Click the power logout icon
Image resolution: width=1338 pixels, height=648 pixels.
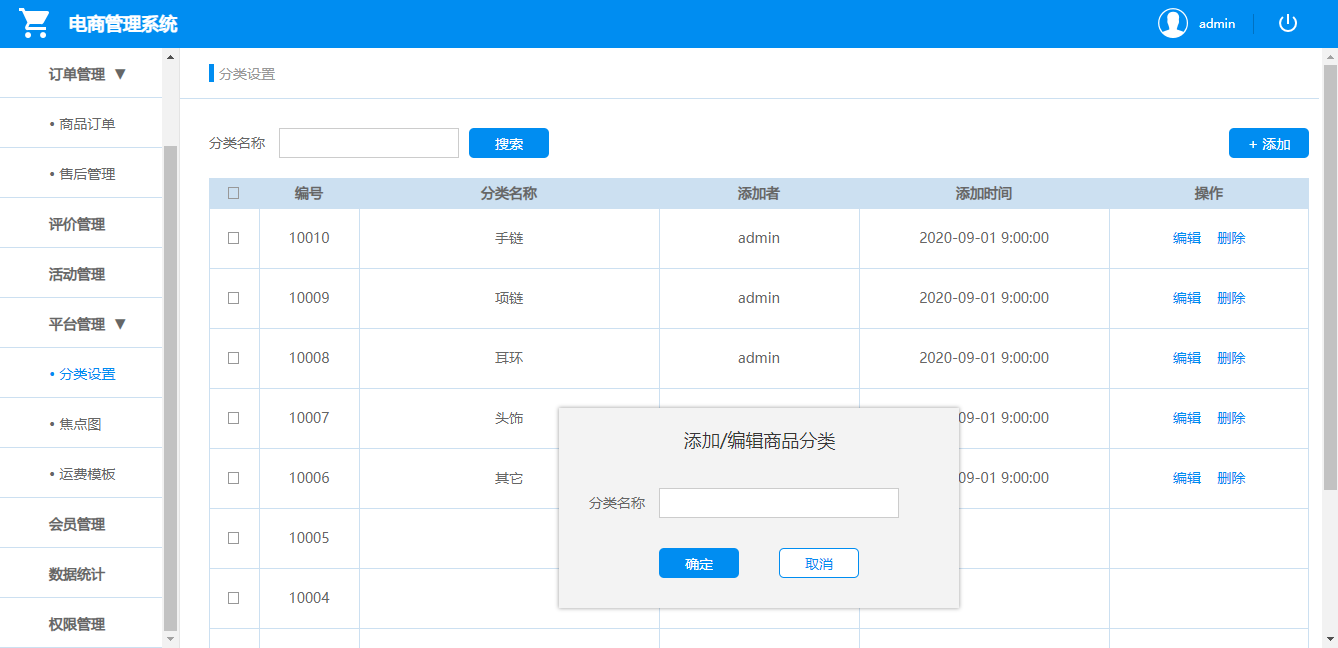click(1287, 22)
